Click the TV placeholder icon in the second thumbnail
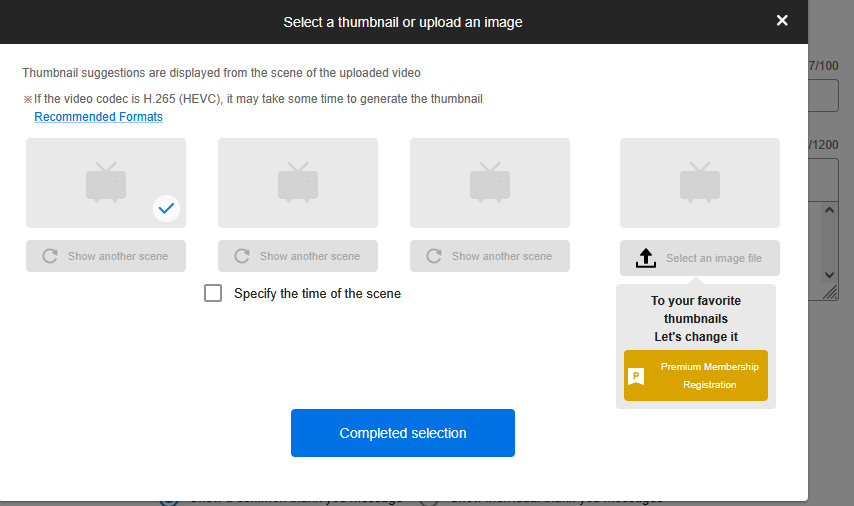Screen dimensions: 854x506 298,183
